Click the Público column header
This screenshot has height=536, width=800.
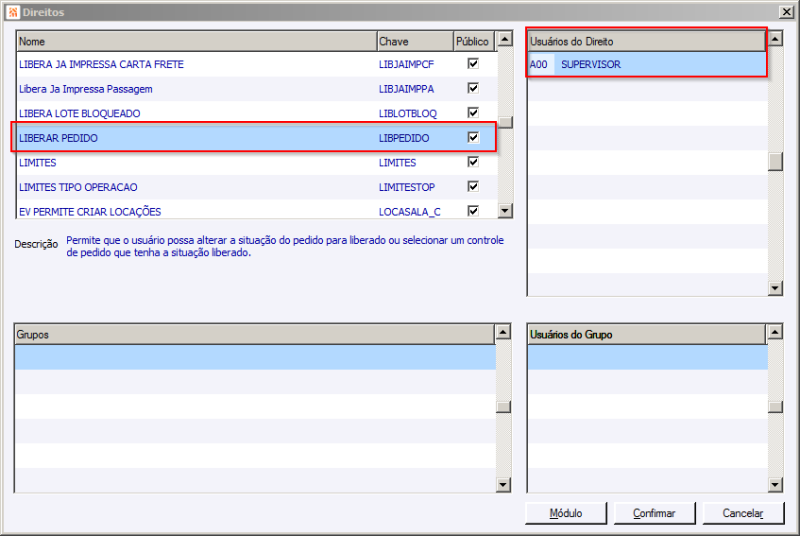[473, 41]
